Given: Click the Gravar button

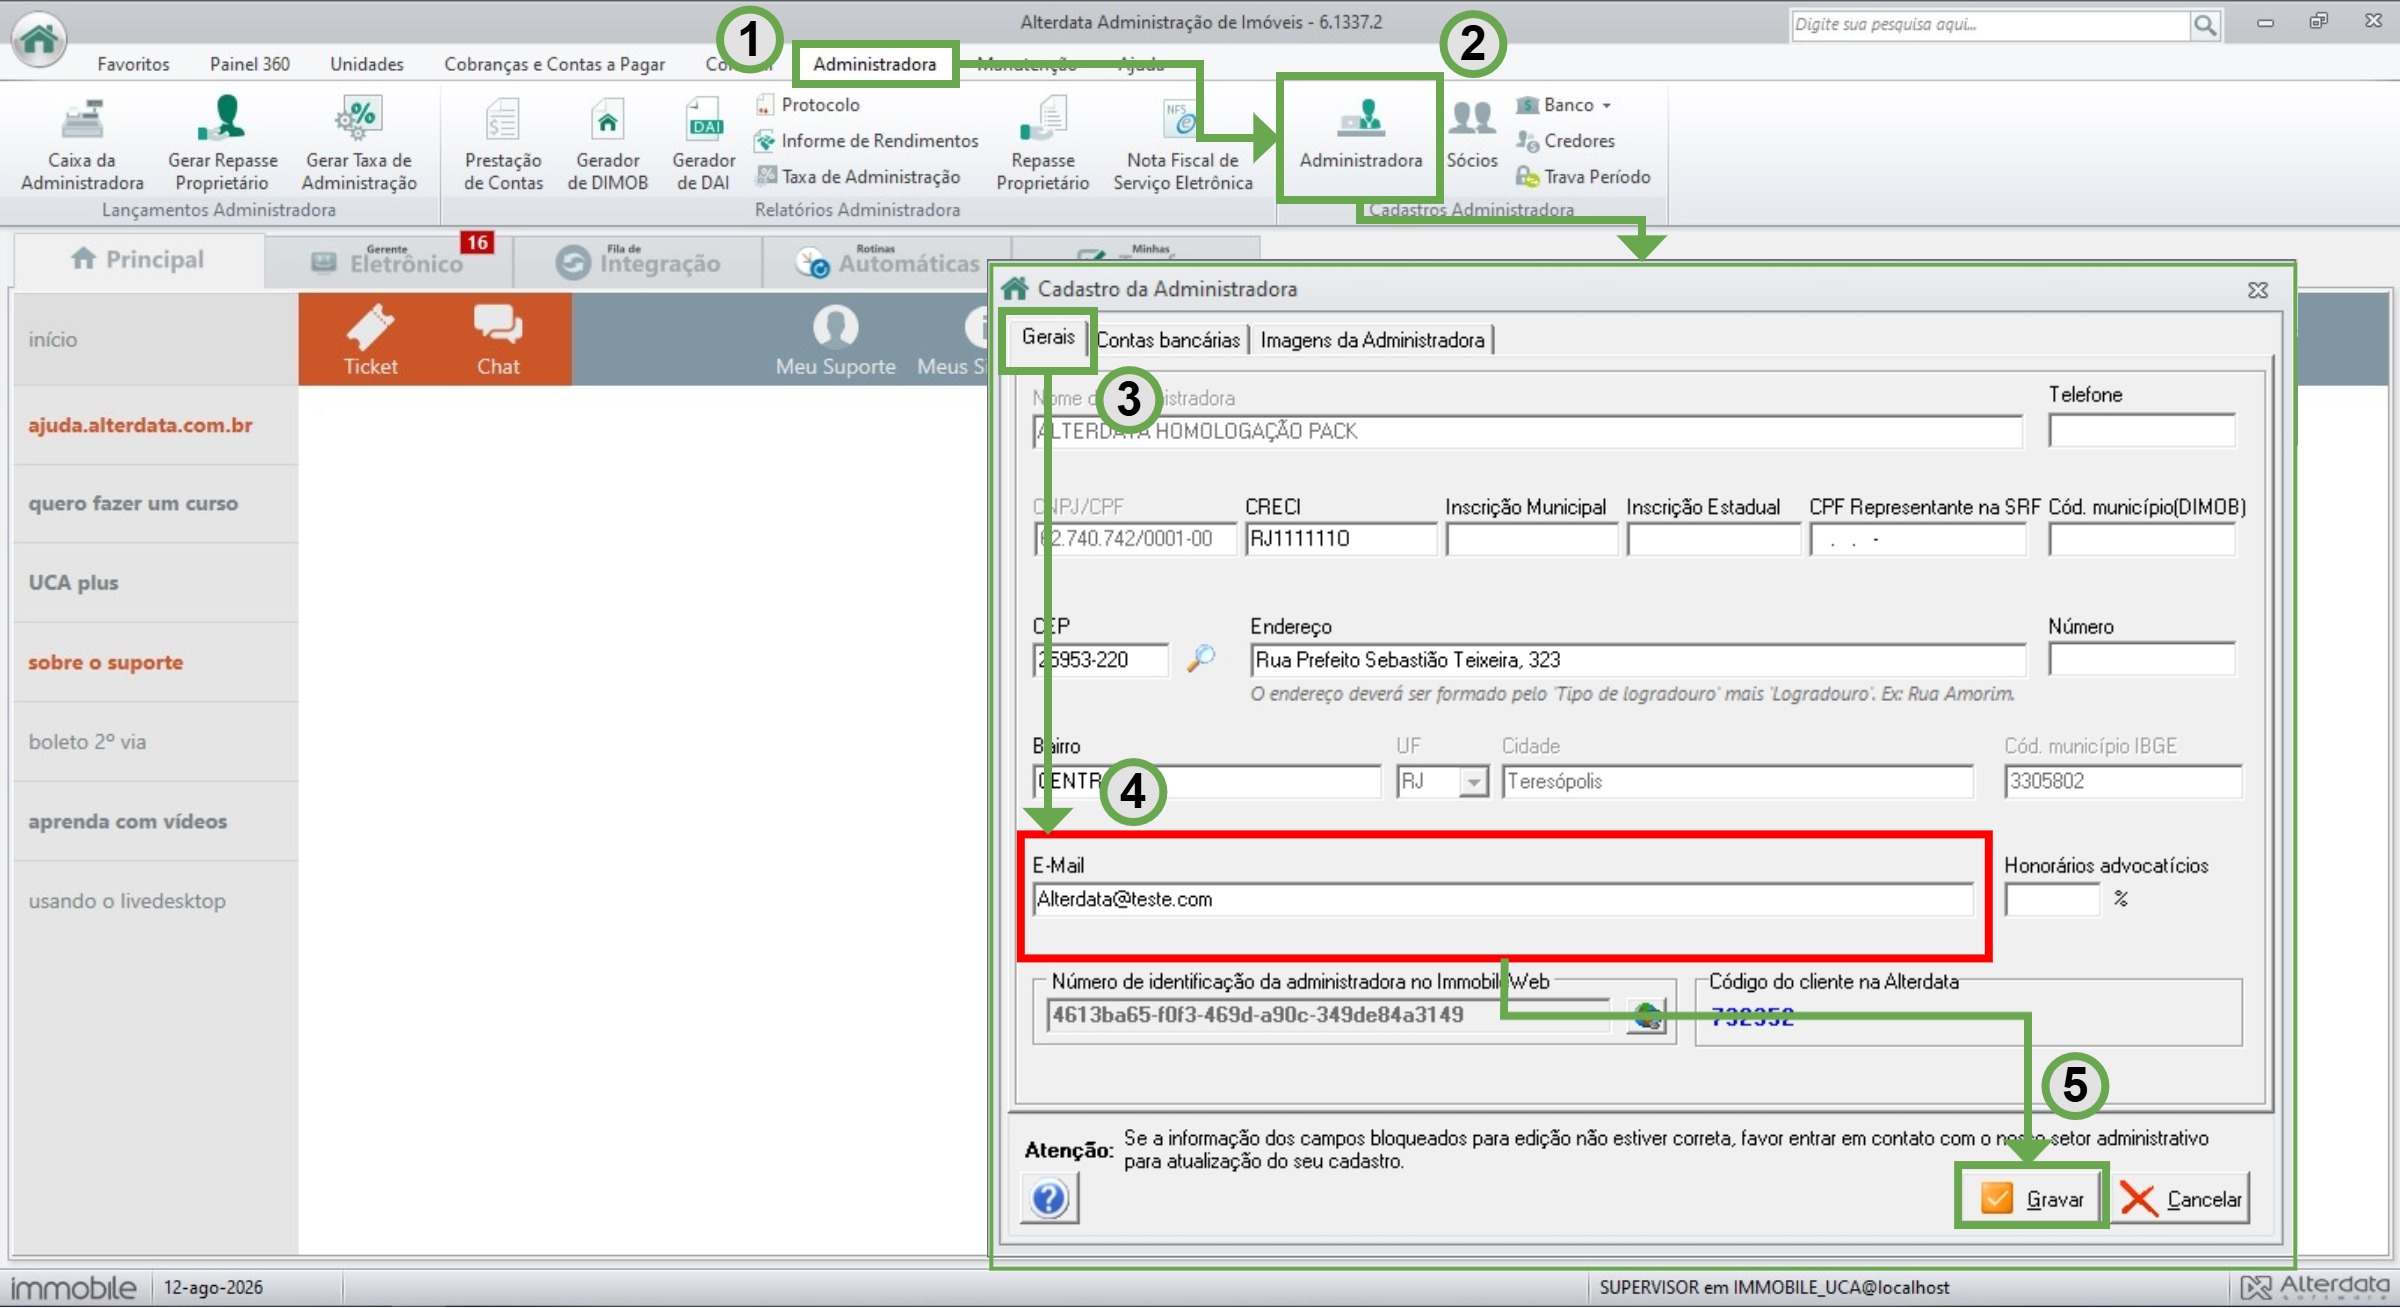Looking at the screenshot, I should coord(2031,1198).
